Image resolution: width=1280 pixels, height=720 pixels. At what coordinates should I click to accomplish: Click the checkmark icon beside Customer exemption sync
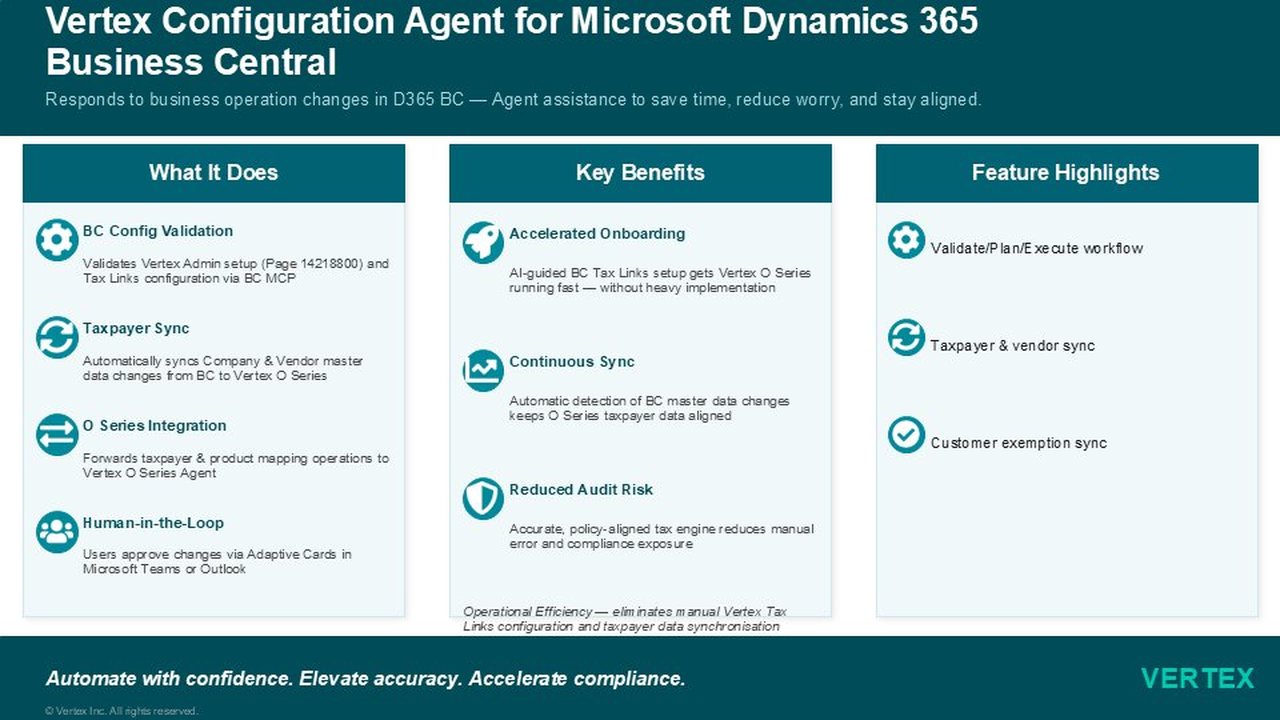906,435
